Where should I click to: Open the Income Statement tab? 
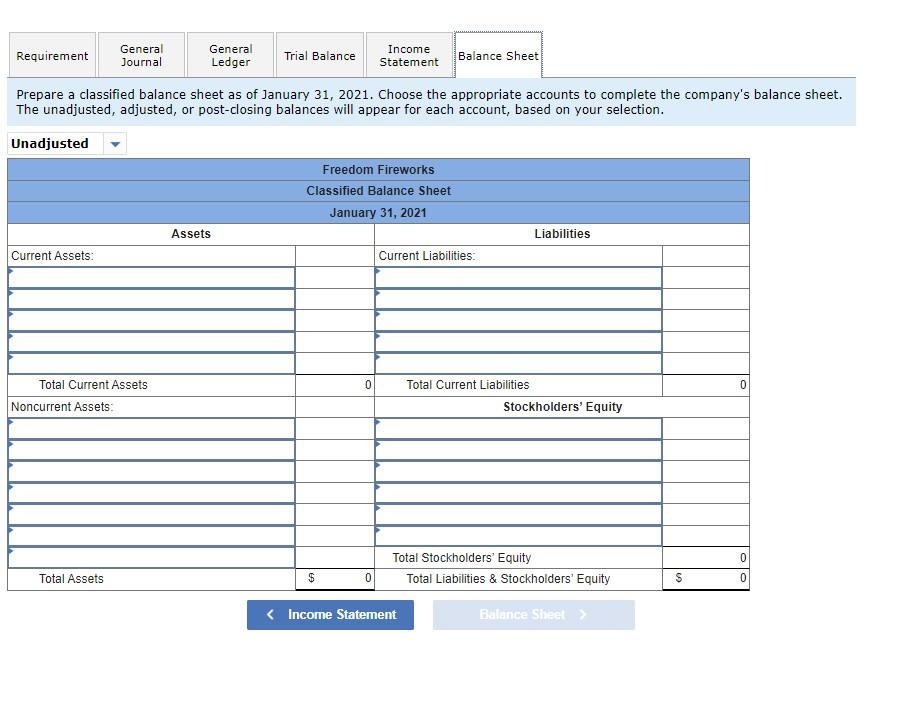409,55
